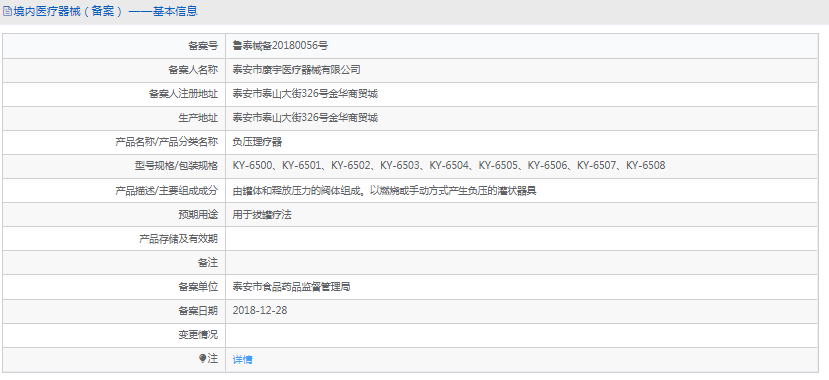Select the filing date 2018-12-28

(260, 310)
